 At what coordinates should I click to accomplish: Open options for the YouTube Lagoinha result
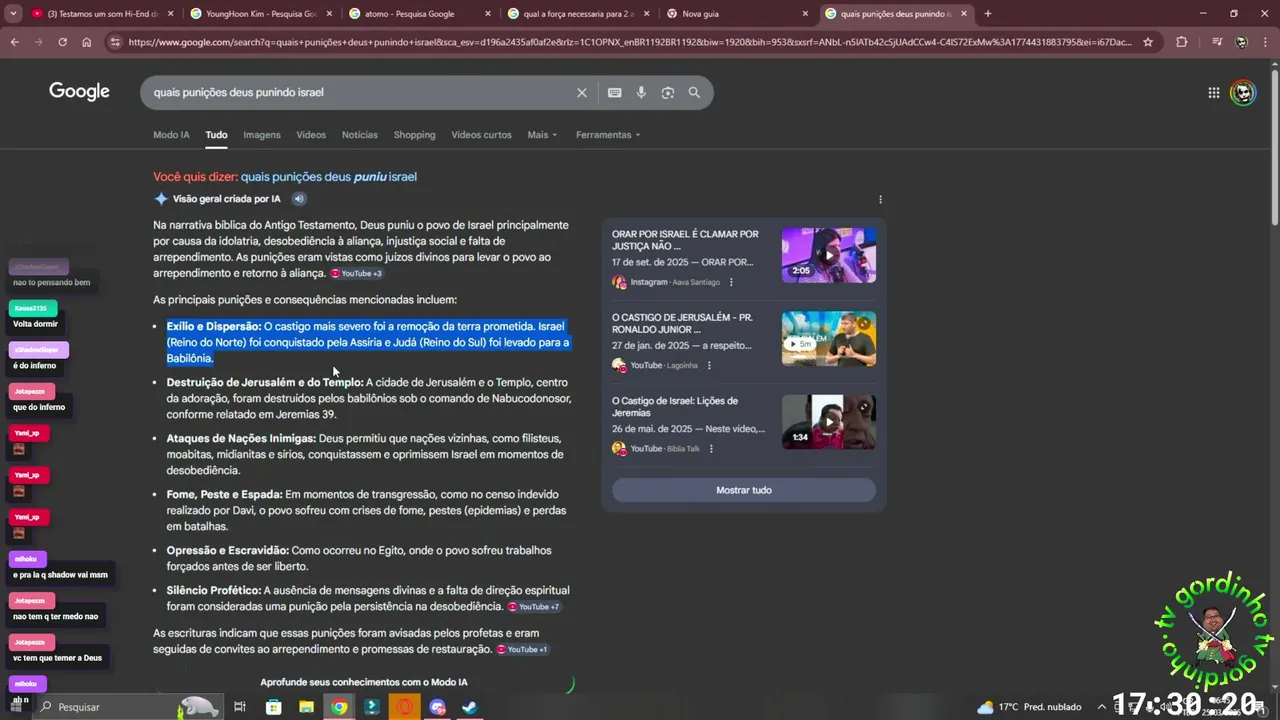707,365
